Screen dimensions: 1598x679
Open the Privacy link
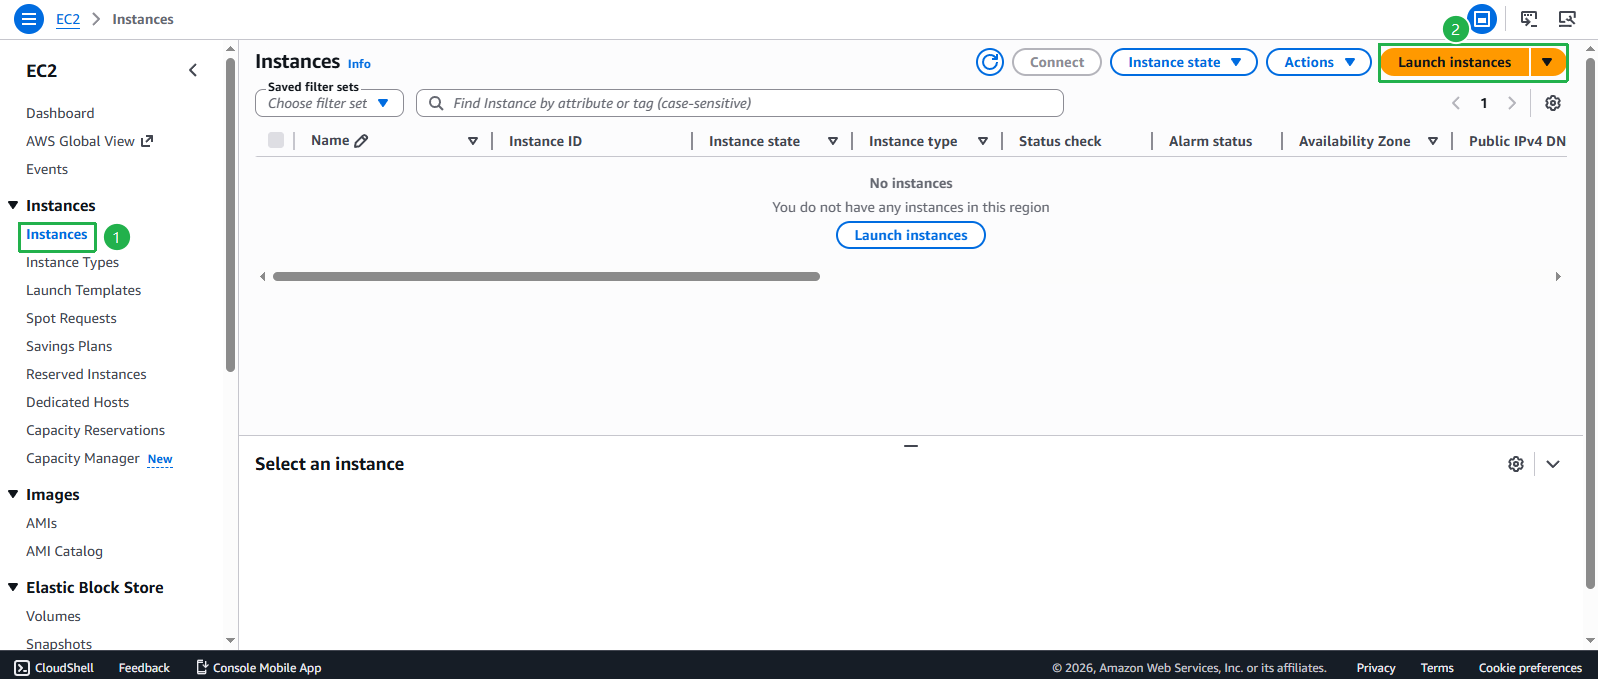[x=1376, y=668]
